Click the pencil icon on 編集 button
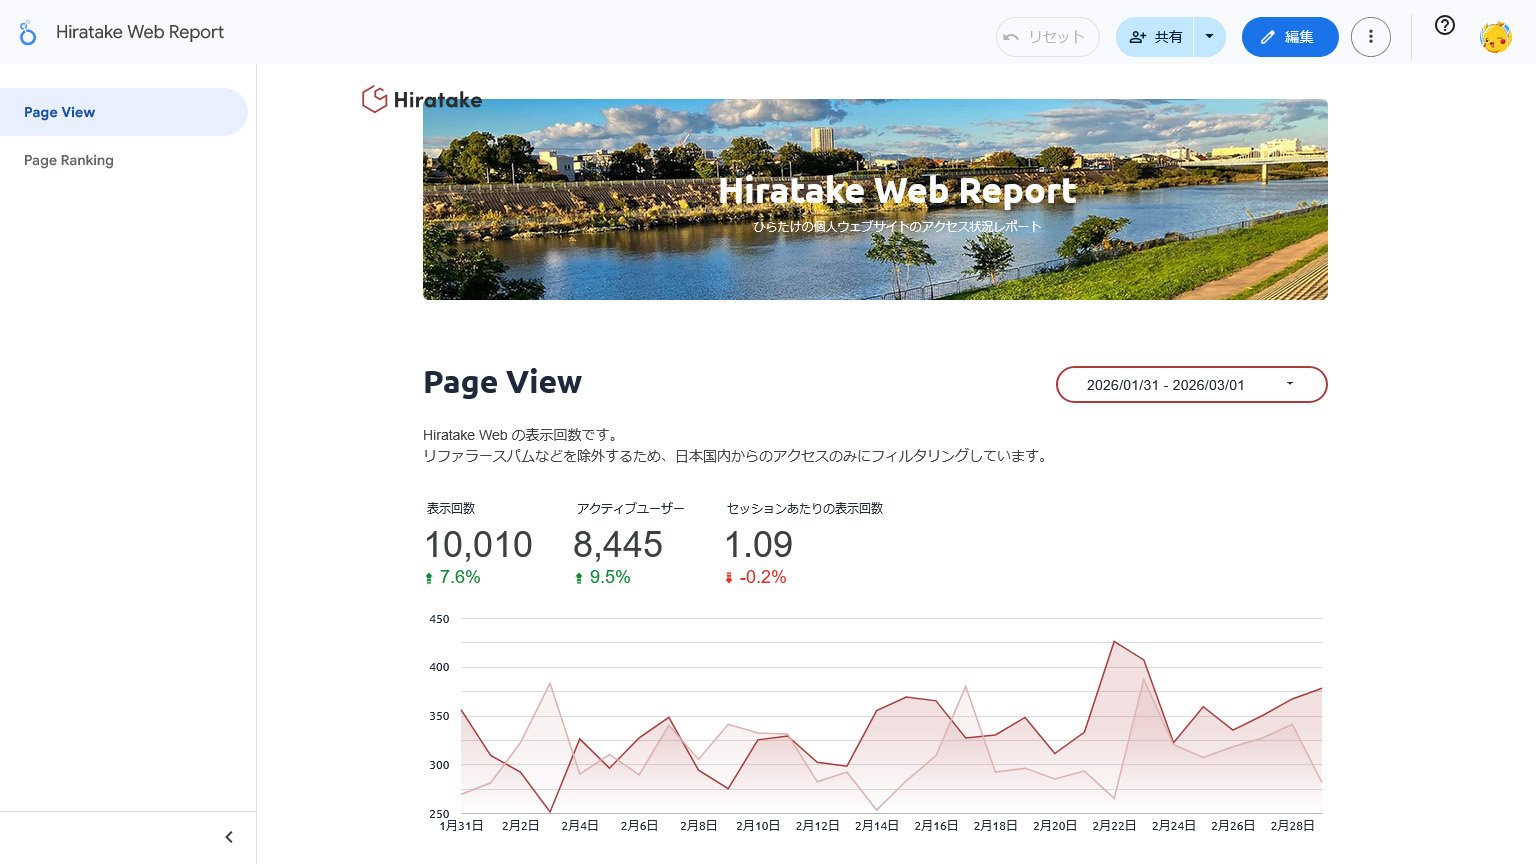The image size is (1536, 864). tap(1270, 36)
